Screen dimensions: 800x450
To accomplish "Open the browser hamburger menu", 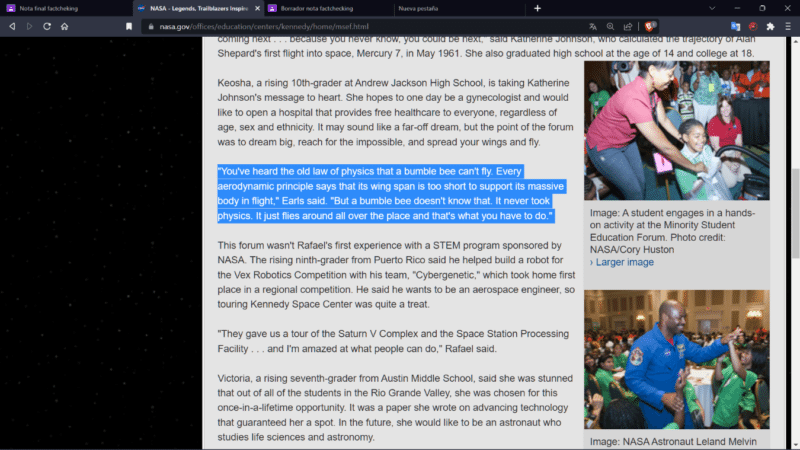I will click(787, 26).
